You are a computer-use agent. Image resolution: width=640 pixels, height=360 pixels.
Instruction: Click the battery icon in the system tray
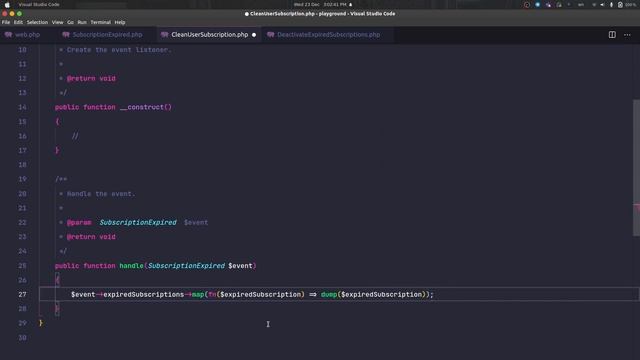tap(620, 4)
